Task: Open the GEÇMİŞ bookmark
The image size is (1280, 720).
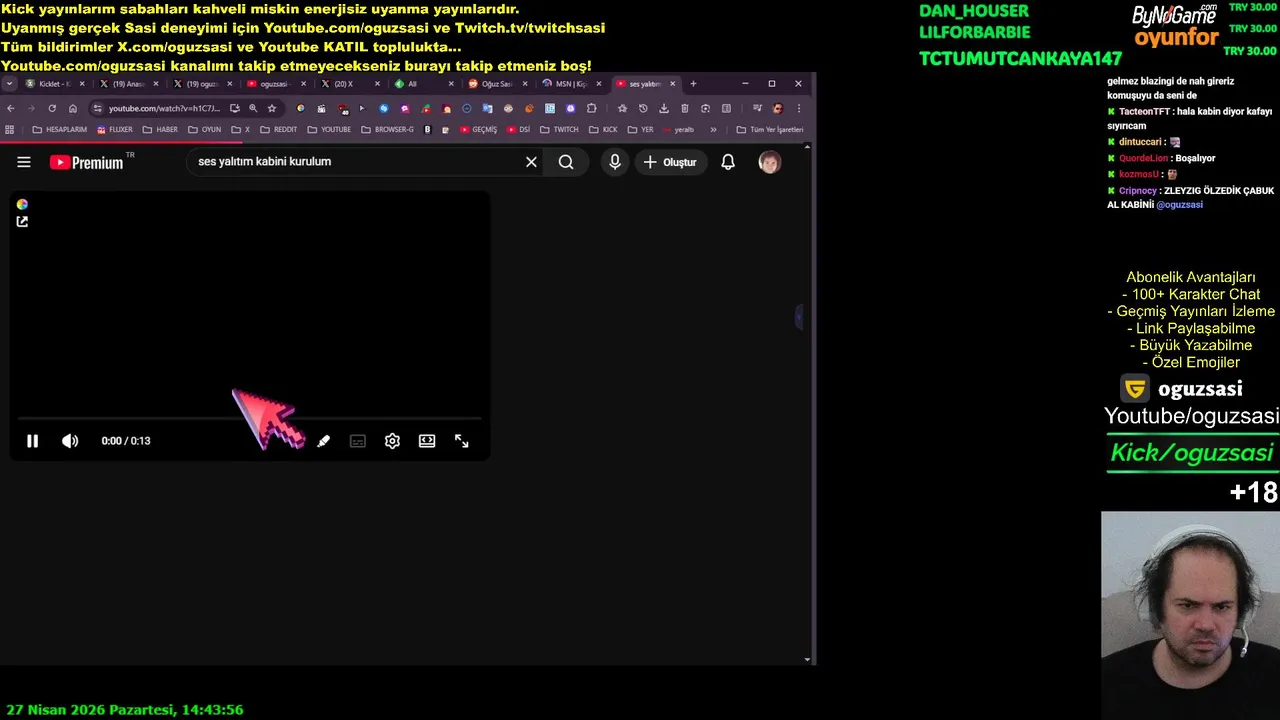Action: pyautogui.click(x=479, y=130)
